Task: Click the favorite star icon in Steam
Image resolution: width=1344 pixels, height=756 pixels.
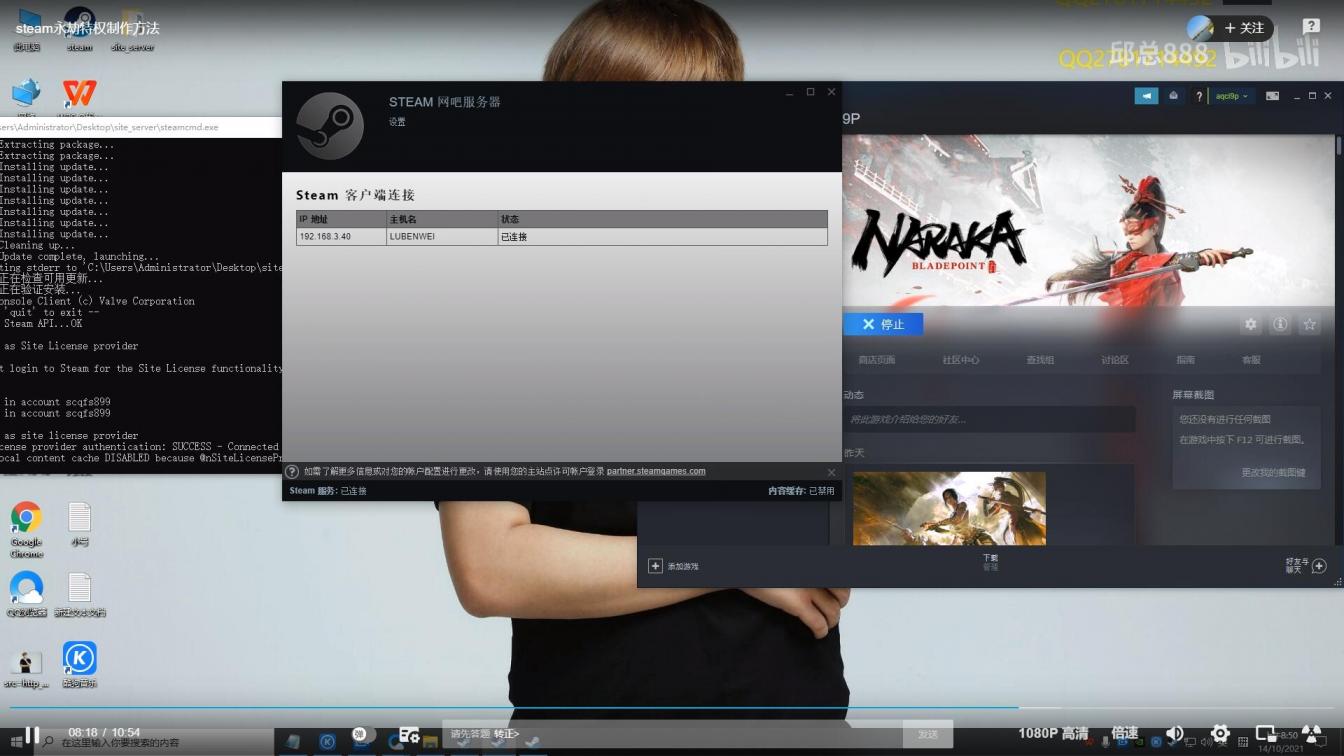Action: (x=1310, y=324)
